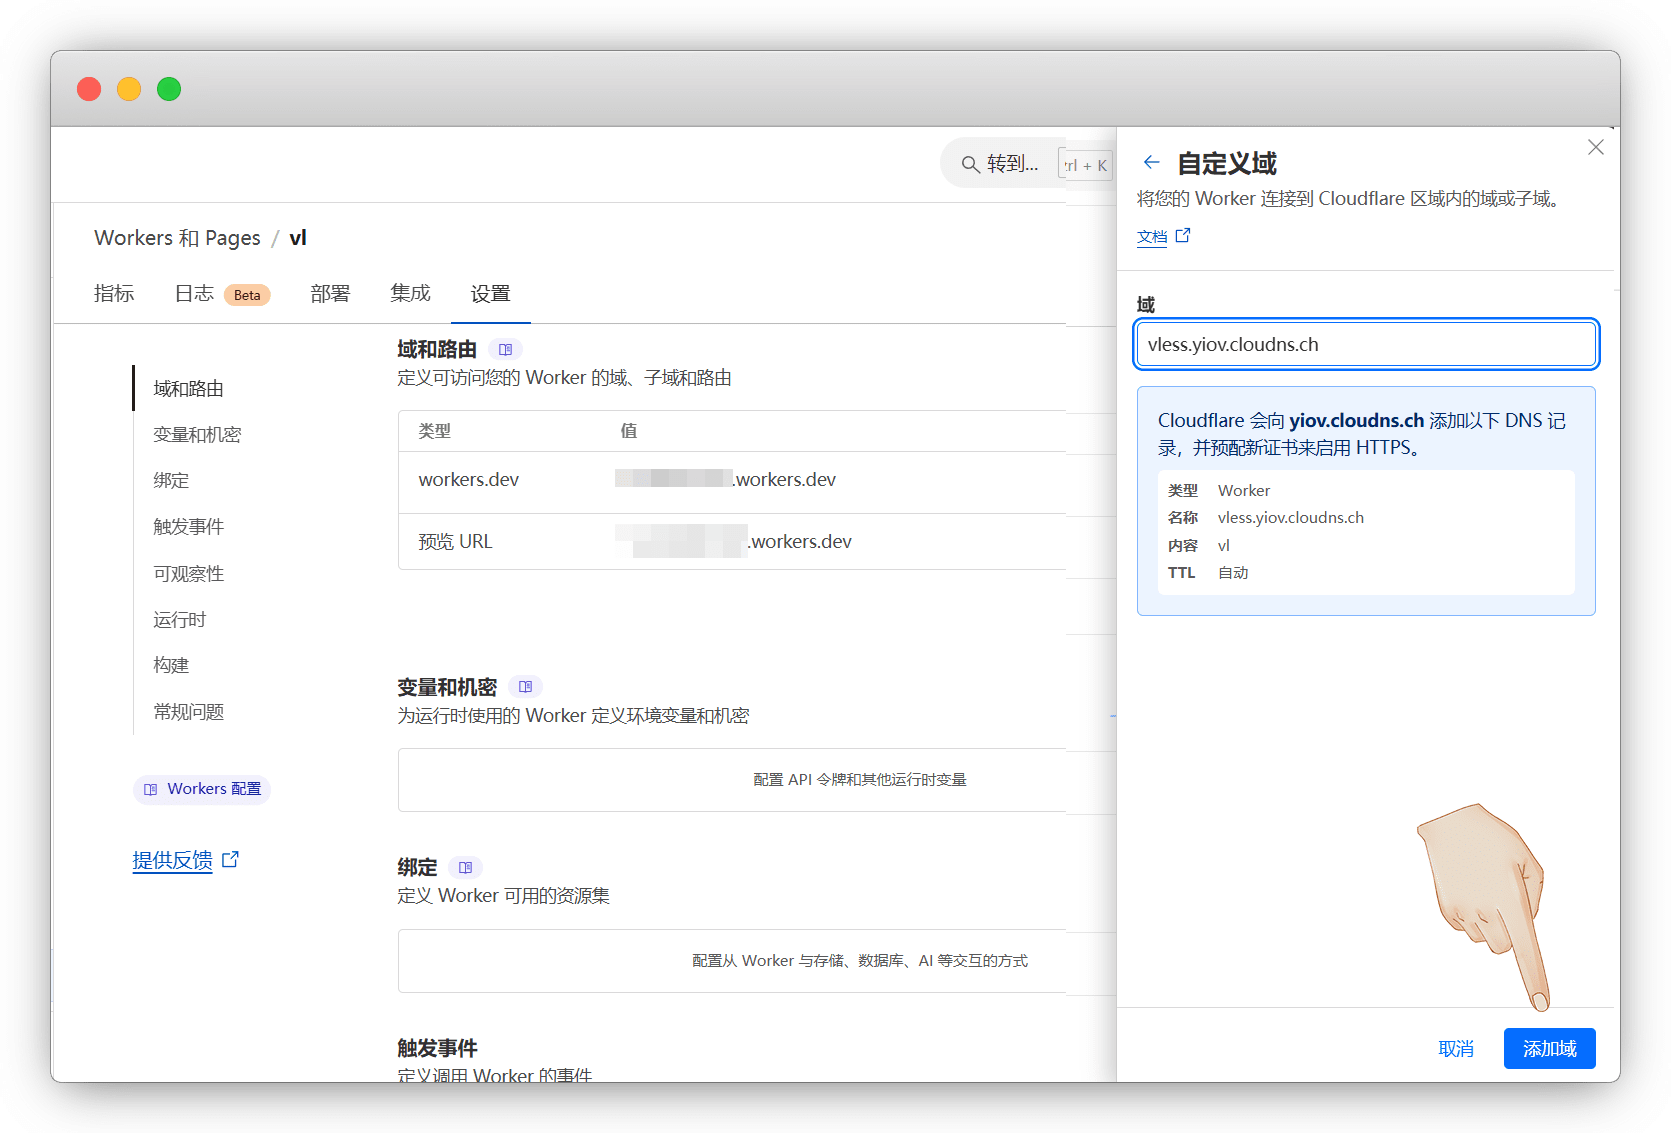Select 触发事件 in the settings sidebar
The height and width of the screenshot is (1133, 1671).
click(x=188, y=527)
